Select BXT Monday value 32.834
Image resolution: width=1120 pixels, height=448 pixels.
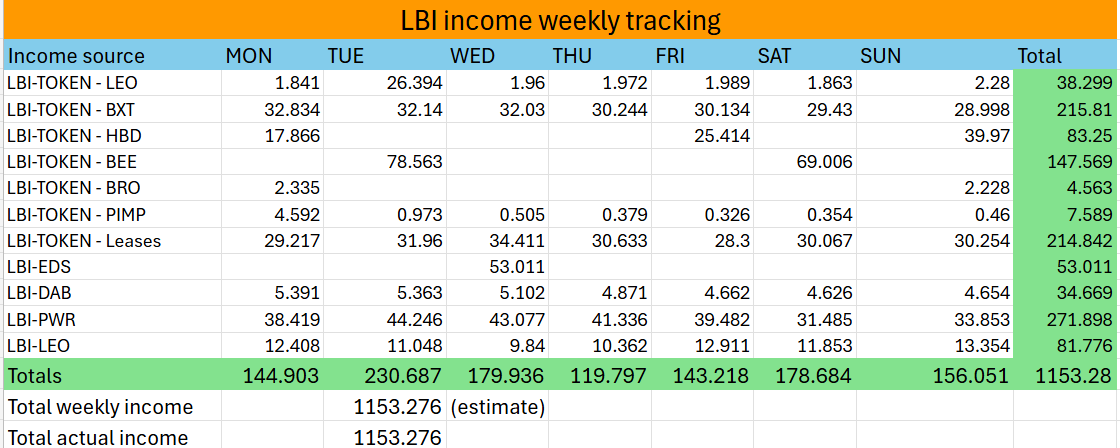(x=272, y=110)
